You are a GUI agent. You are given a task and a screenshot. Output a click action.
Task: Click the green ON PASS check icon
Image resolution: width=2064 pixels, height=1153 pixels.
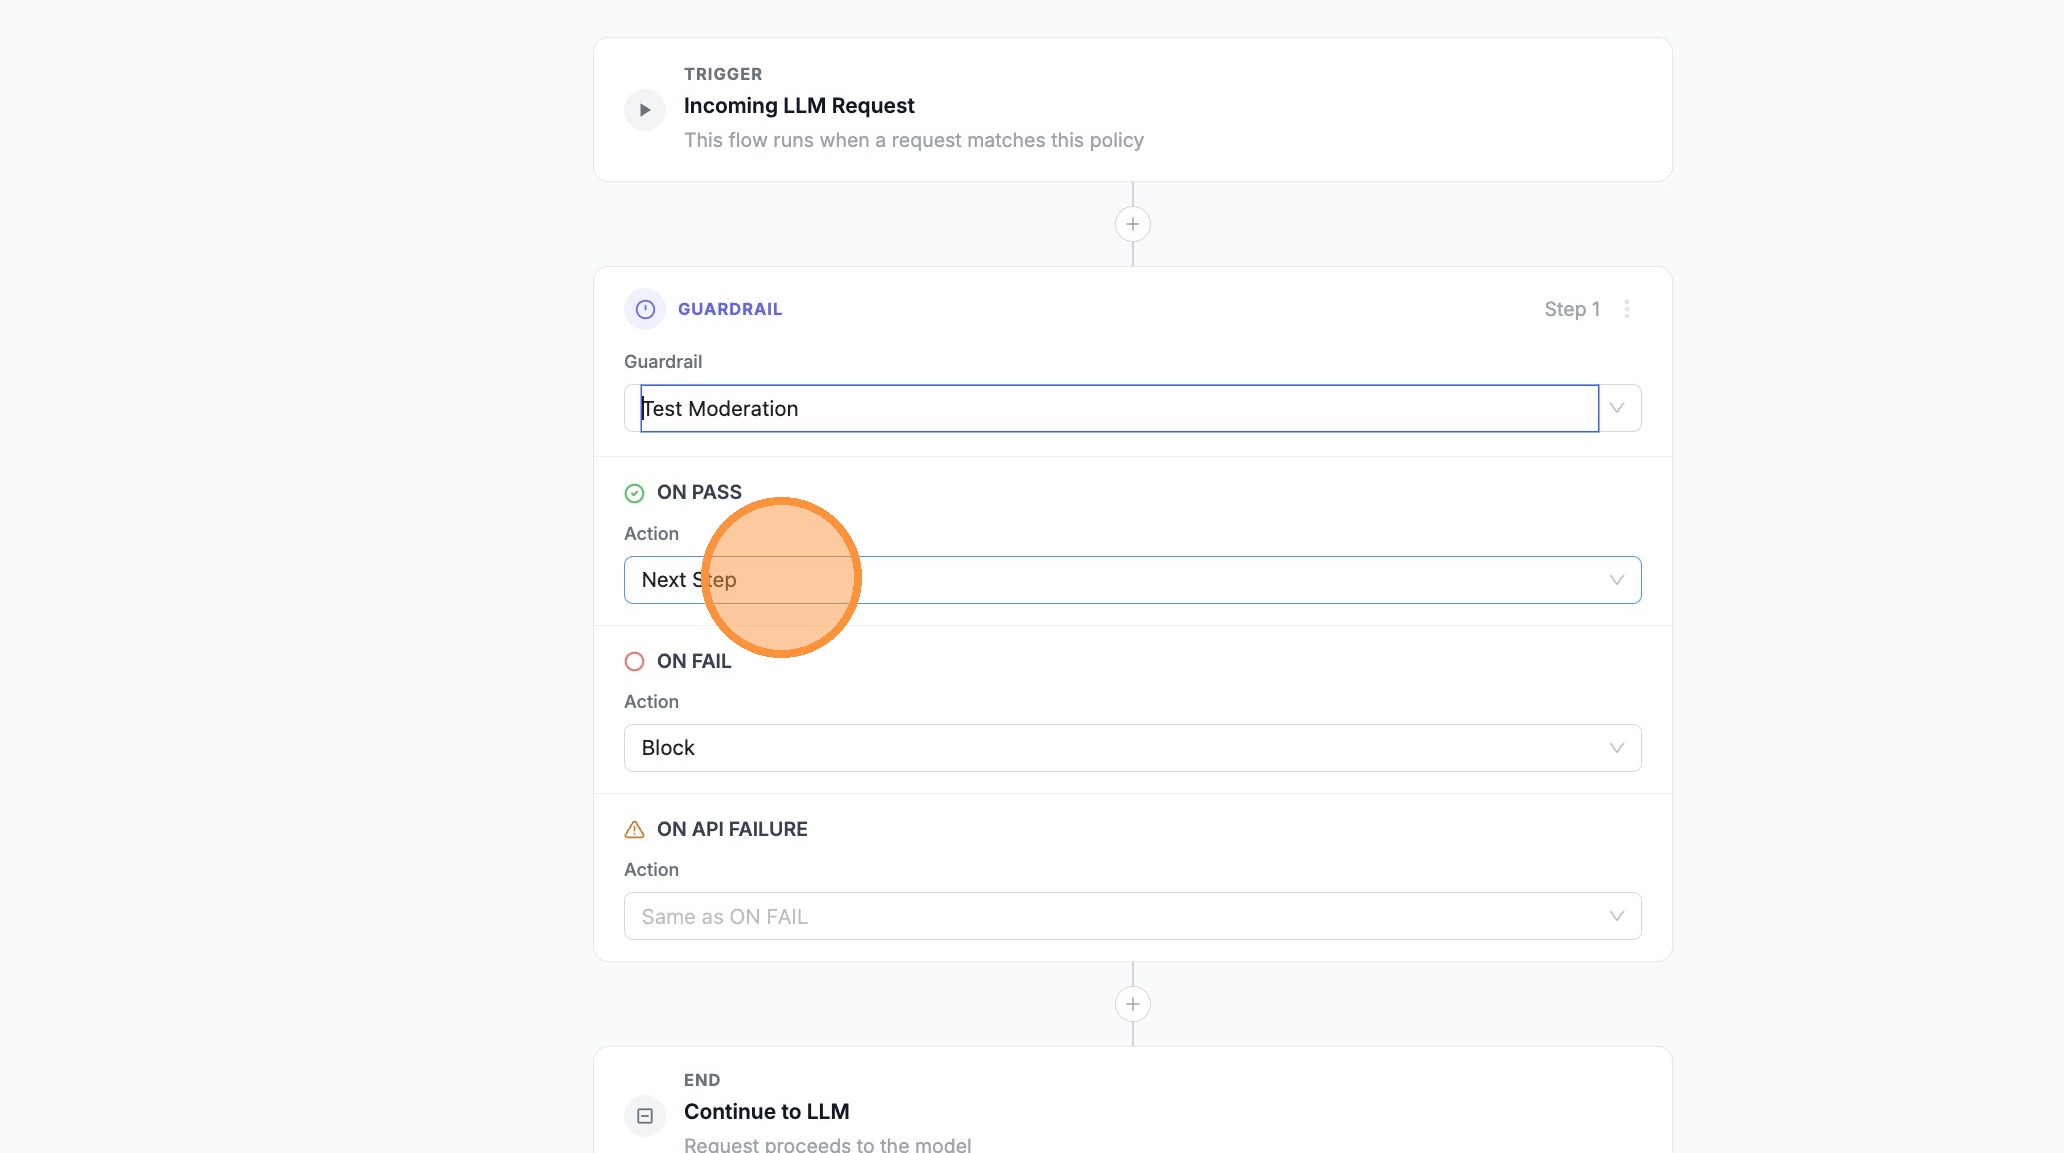634,493
